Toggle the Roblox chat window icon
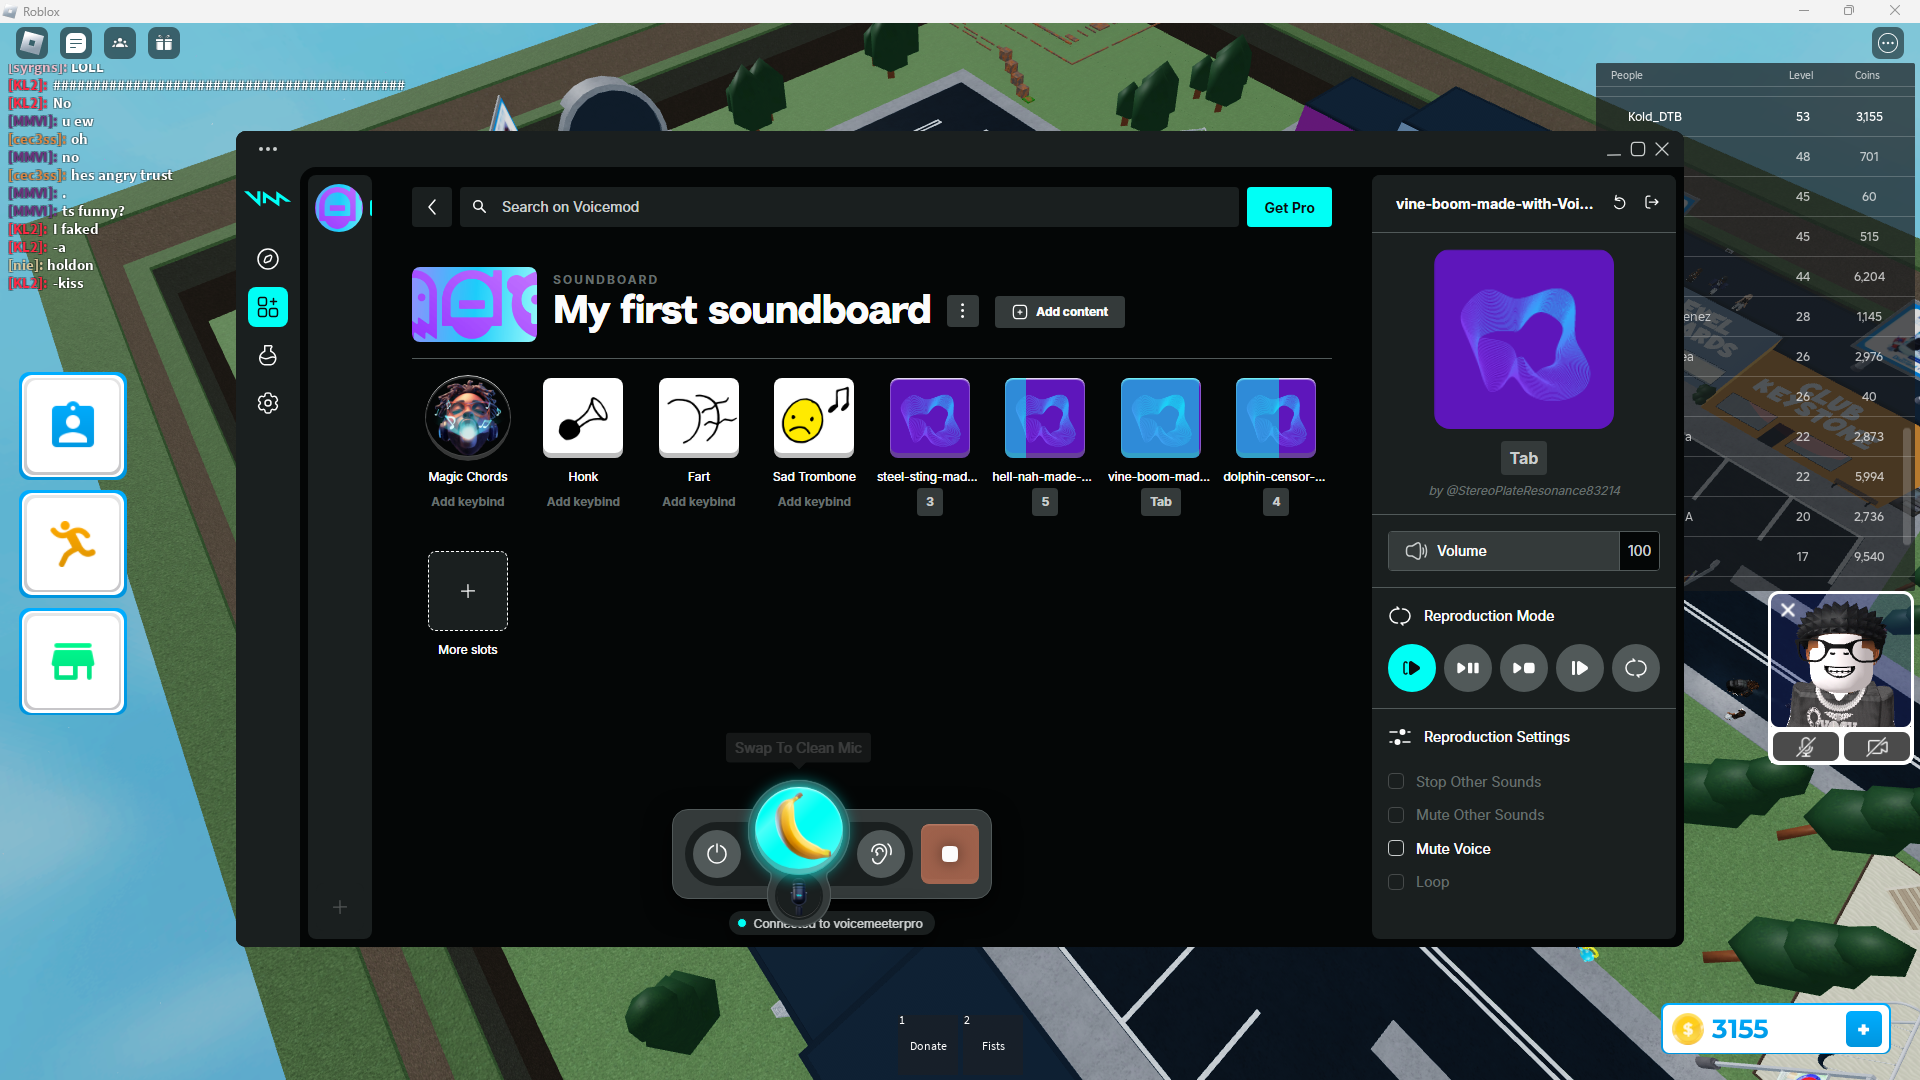Image resolution: width=1920 pixels, height=1080 pixels. click(76, 43)
